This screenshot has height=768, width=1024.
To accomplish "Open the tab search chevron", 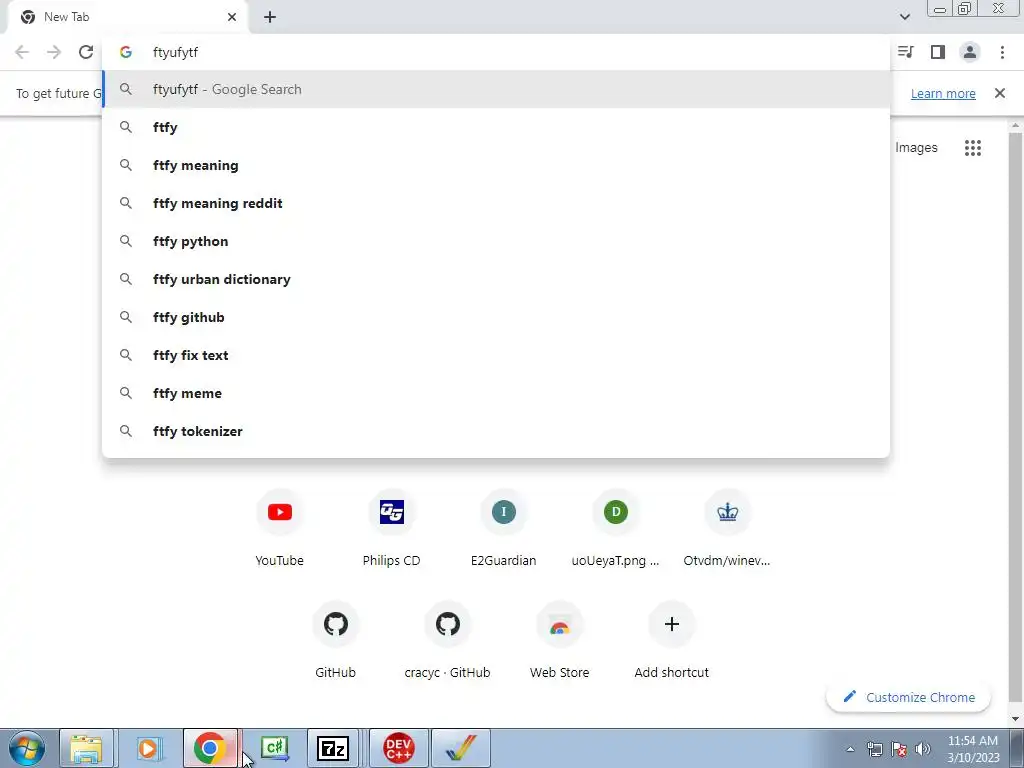I will point(904,17).
